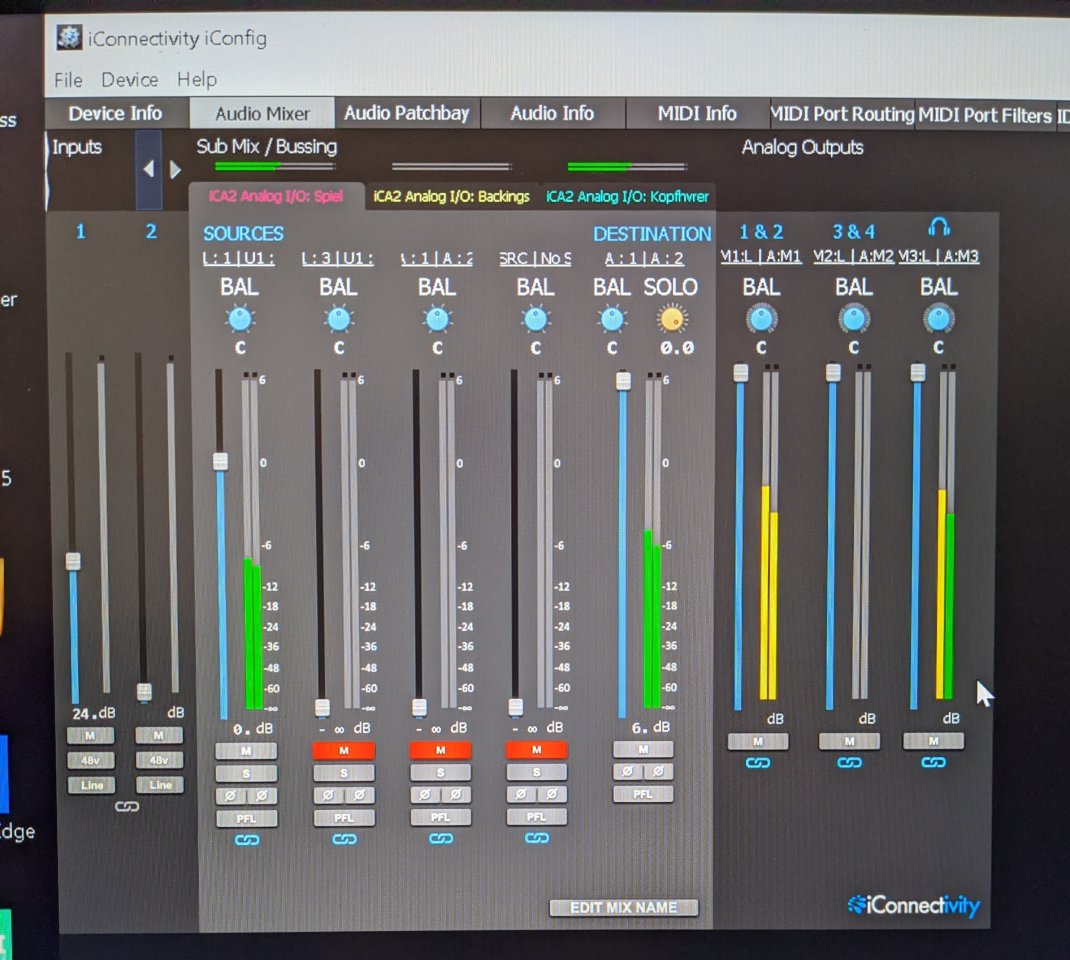Viewport: 1070px width, 960px height.
Task: Click iConnectivity logo at bottom right
Action: (913, 905)
